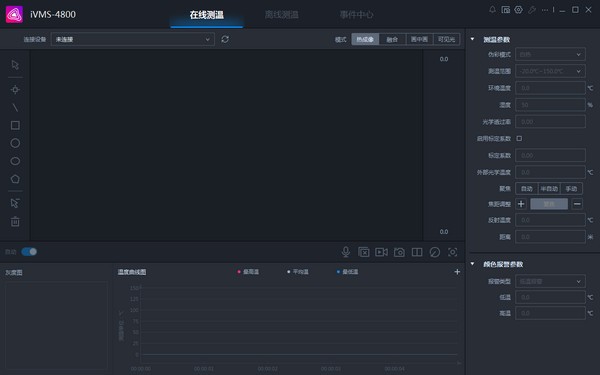This screenshot has width=600, height=375.
Task: Select 融合 mode
Action: 392,39
